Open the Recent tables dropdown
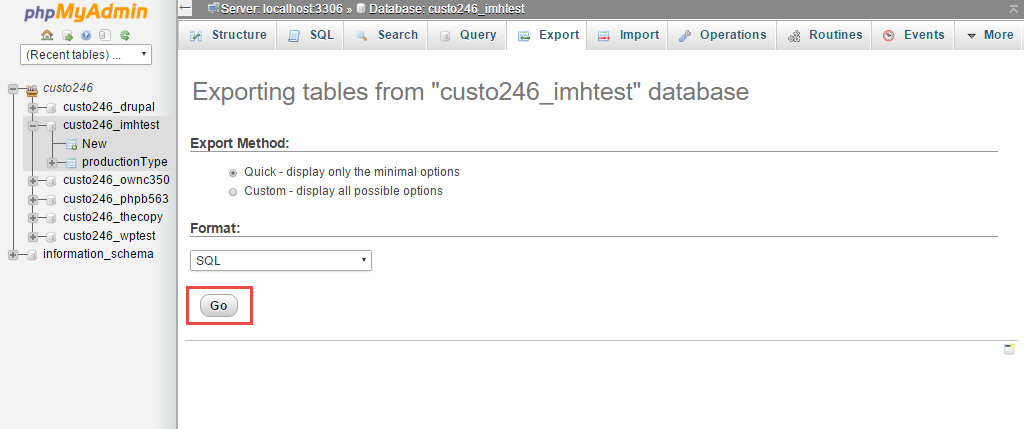 tap(86, 55)
